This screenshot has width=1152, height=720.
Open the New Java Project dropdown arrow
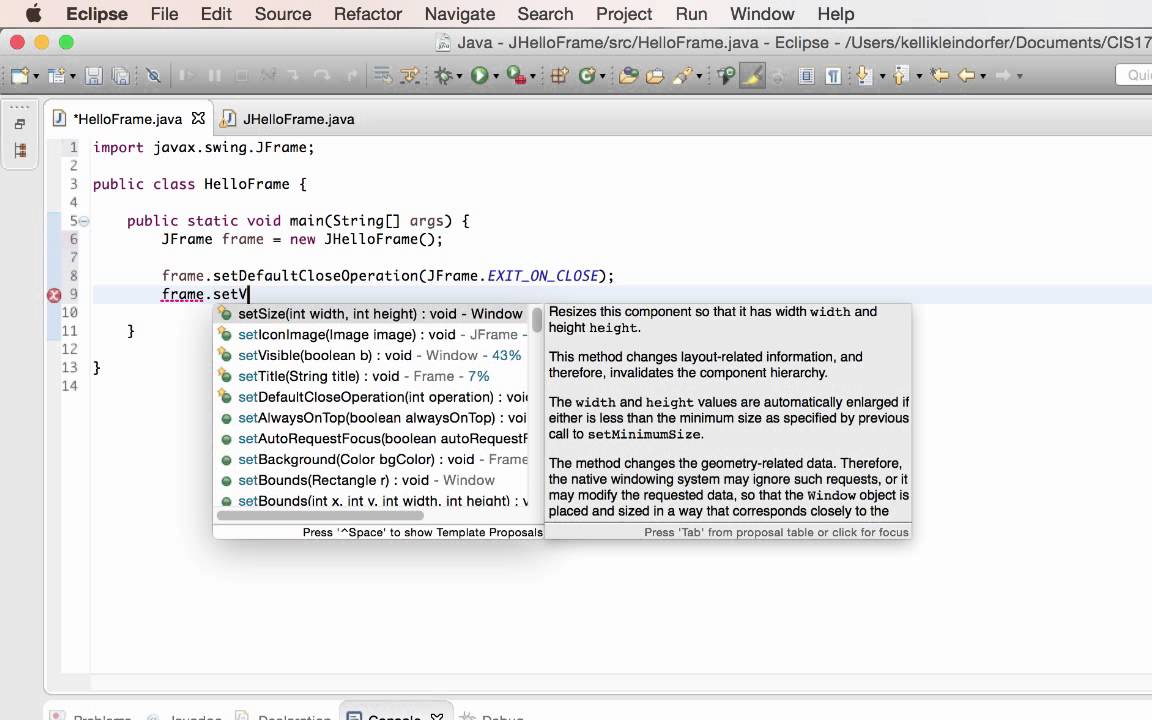(x=73, y=76)
